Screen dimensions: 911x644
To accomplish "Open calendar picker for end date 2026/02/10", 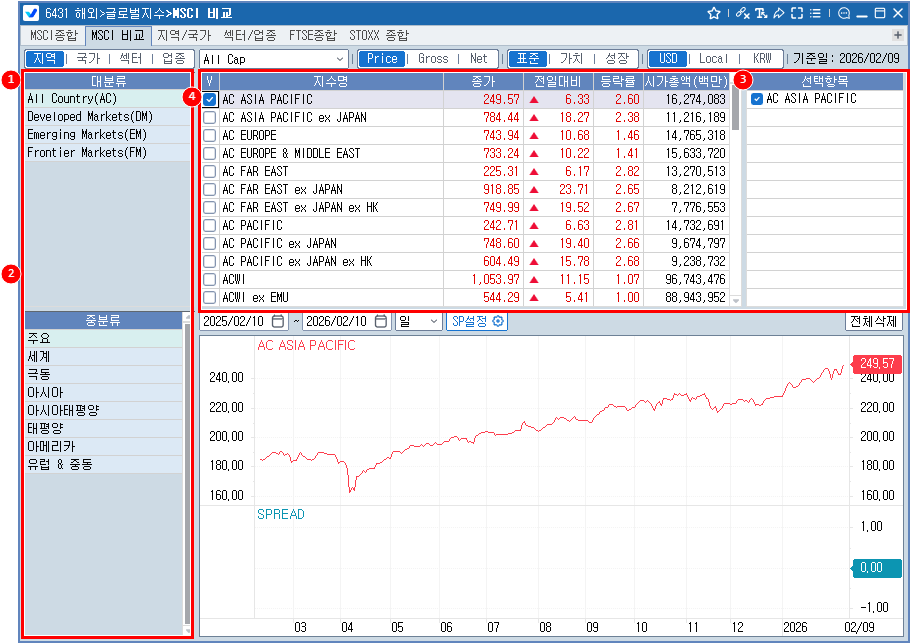I will 381,322.
